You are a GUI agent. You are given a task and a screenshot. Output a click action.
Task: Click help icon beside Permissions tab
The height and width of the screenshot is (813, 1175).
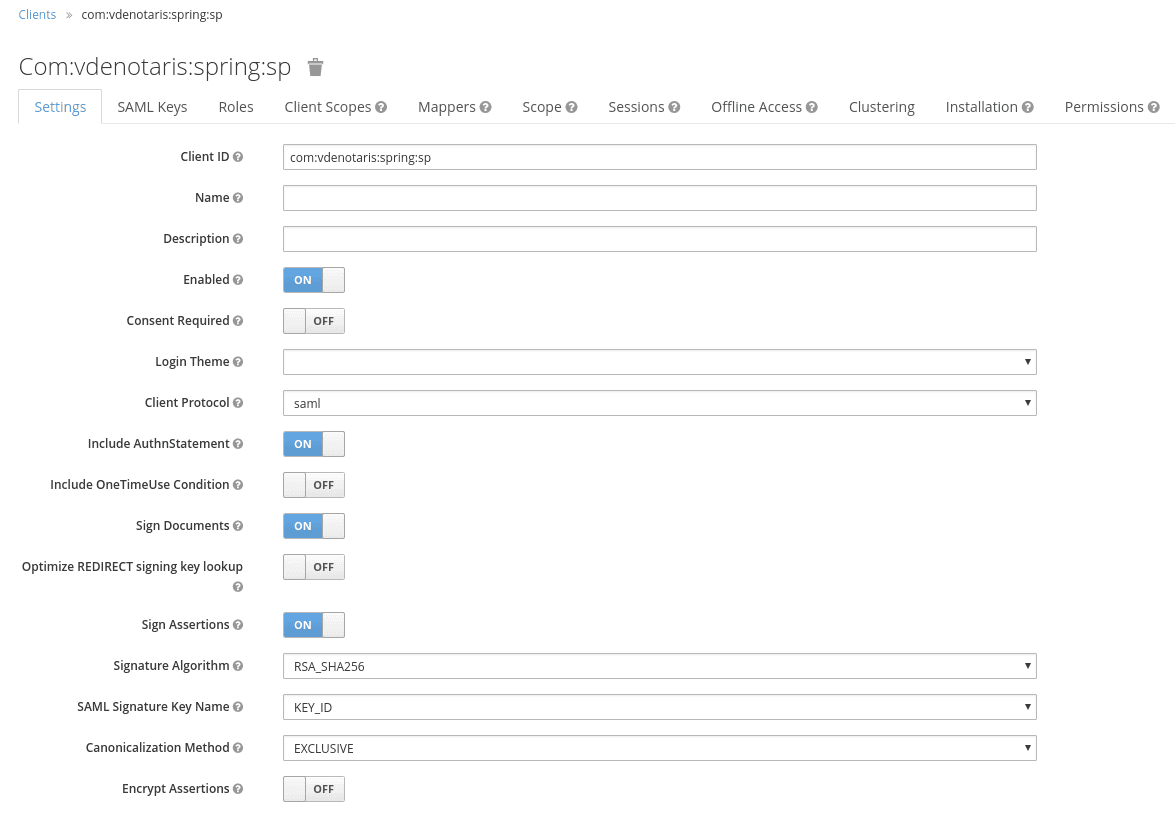click(x=1153, y=107)
